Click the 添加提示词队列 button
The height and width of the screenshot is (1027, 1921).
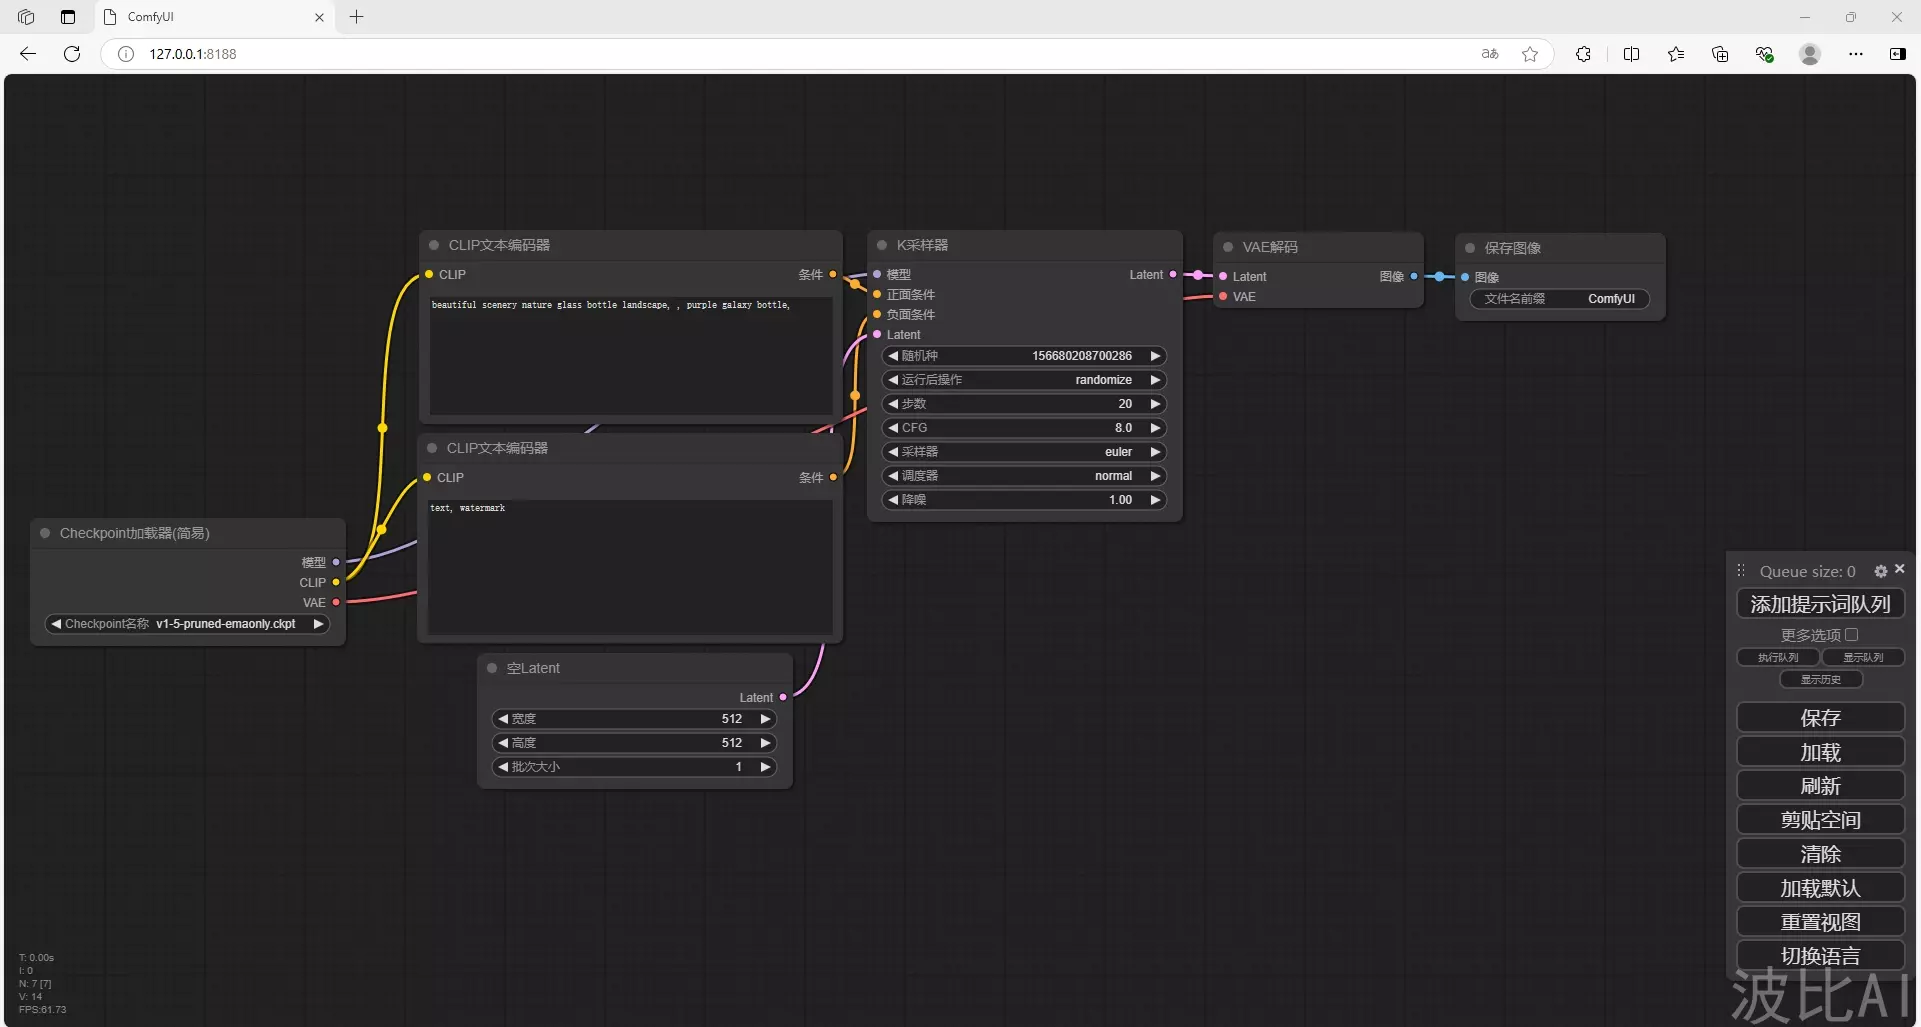1820,604
